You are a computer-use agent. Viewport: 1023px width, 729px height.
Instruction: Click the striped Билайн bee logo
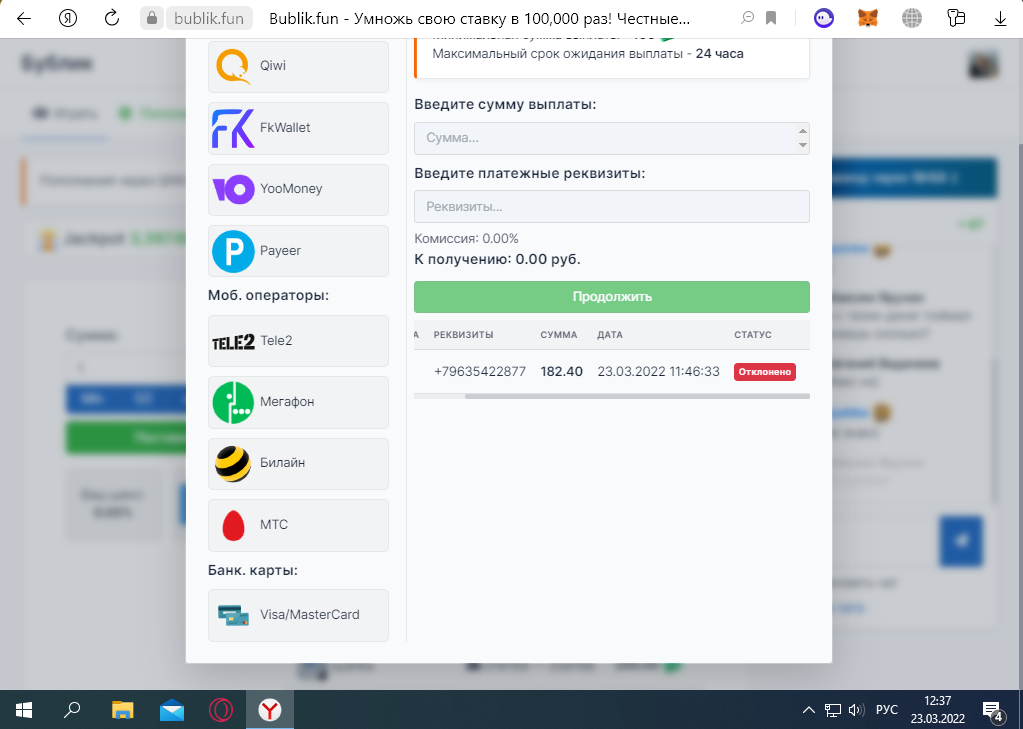point(233,464)
